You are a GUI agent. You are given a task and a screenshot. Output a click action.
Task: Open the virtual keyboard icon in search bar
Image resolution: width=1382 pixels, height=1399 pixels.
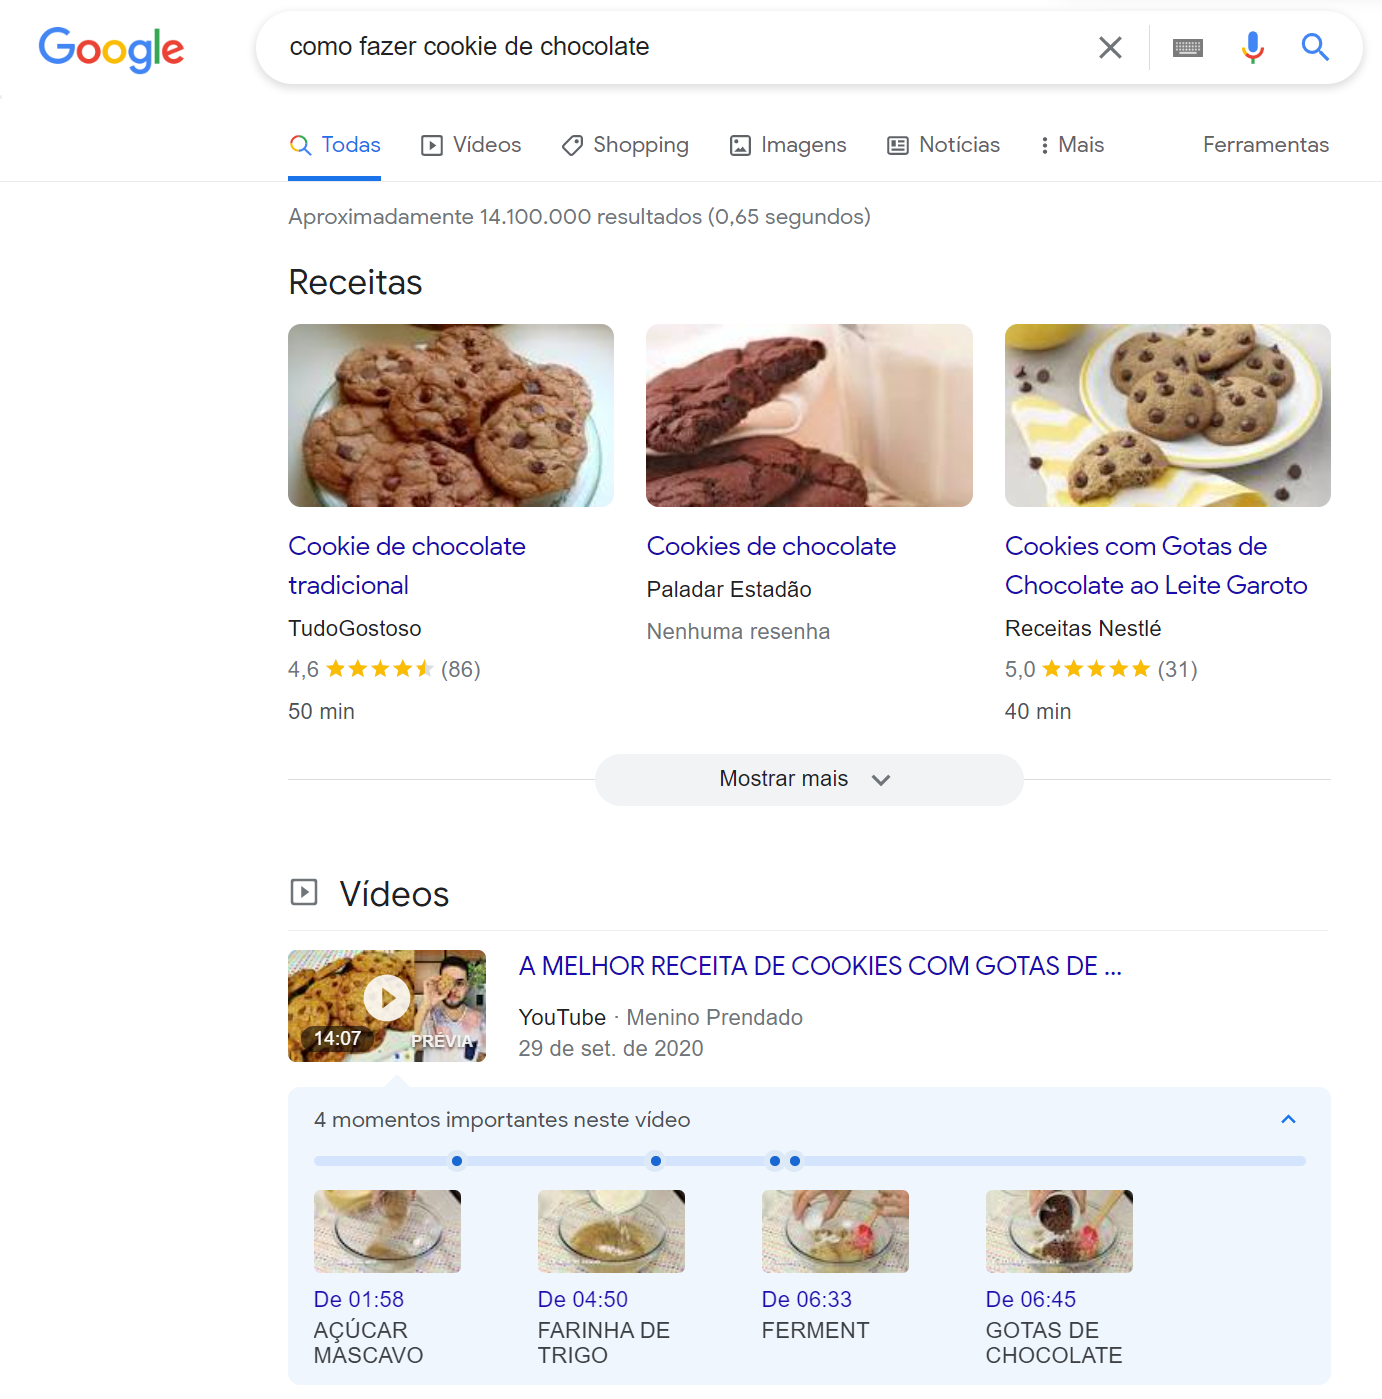tap(1187, 47)
